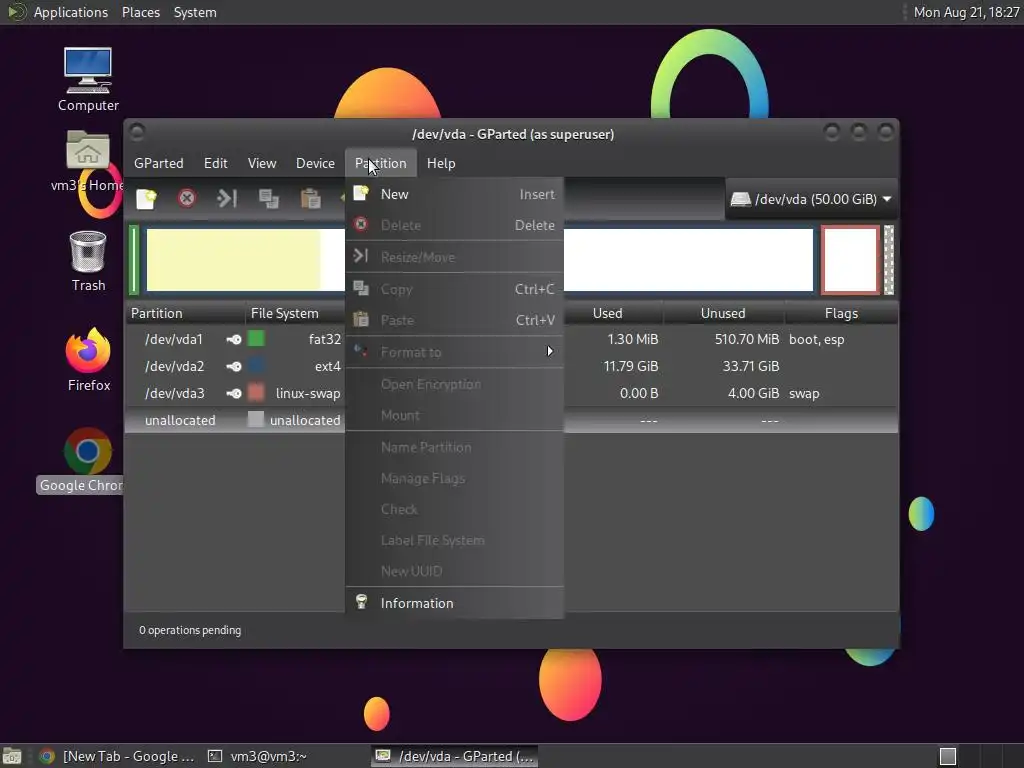The height and width of the screenshot is (768, 1024).
Task: Click the show desktop icon in bottom panel
Action: pos(12,756)
